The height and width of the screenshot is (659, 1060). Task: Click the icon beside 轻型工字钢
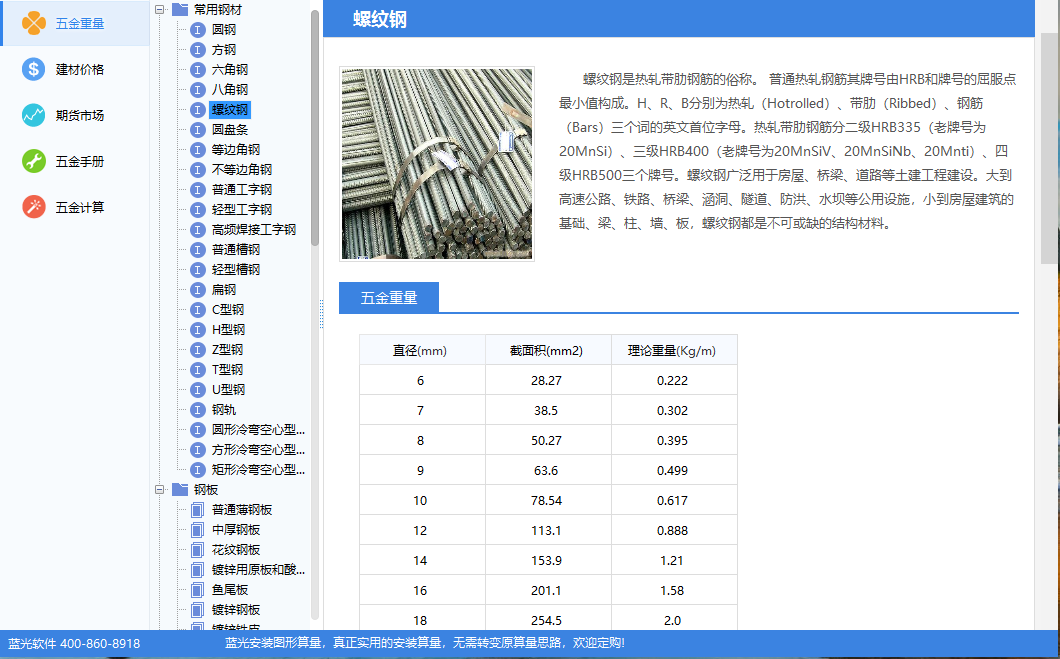197,210
